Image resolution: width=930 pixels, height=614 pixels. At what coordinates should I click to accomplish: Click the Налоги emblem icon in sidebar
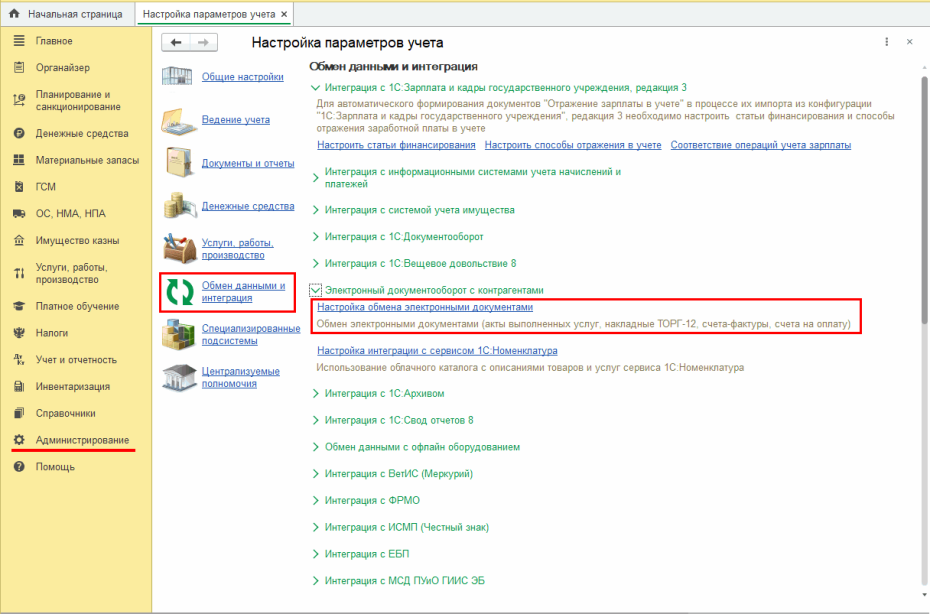[19, 333]
